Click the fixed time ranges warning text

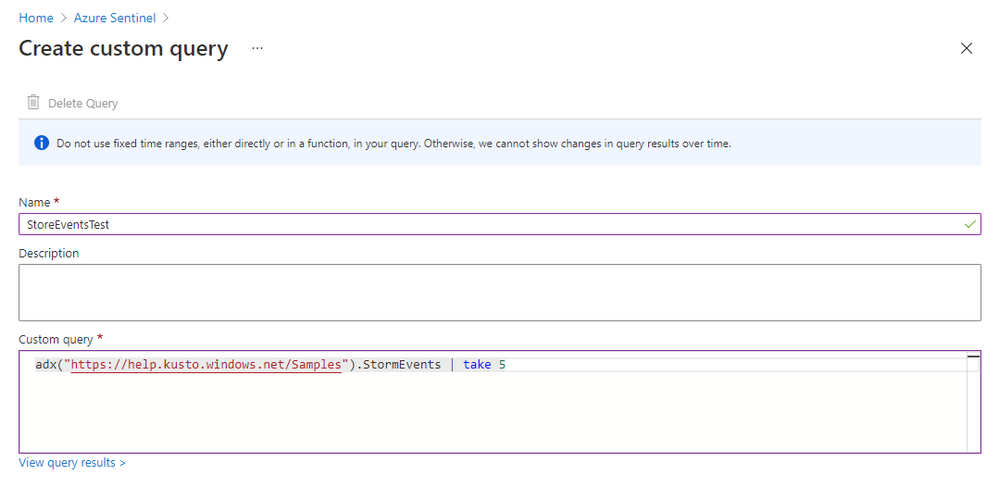[394, 143]
